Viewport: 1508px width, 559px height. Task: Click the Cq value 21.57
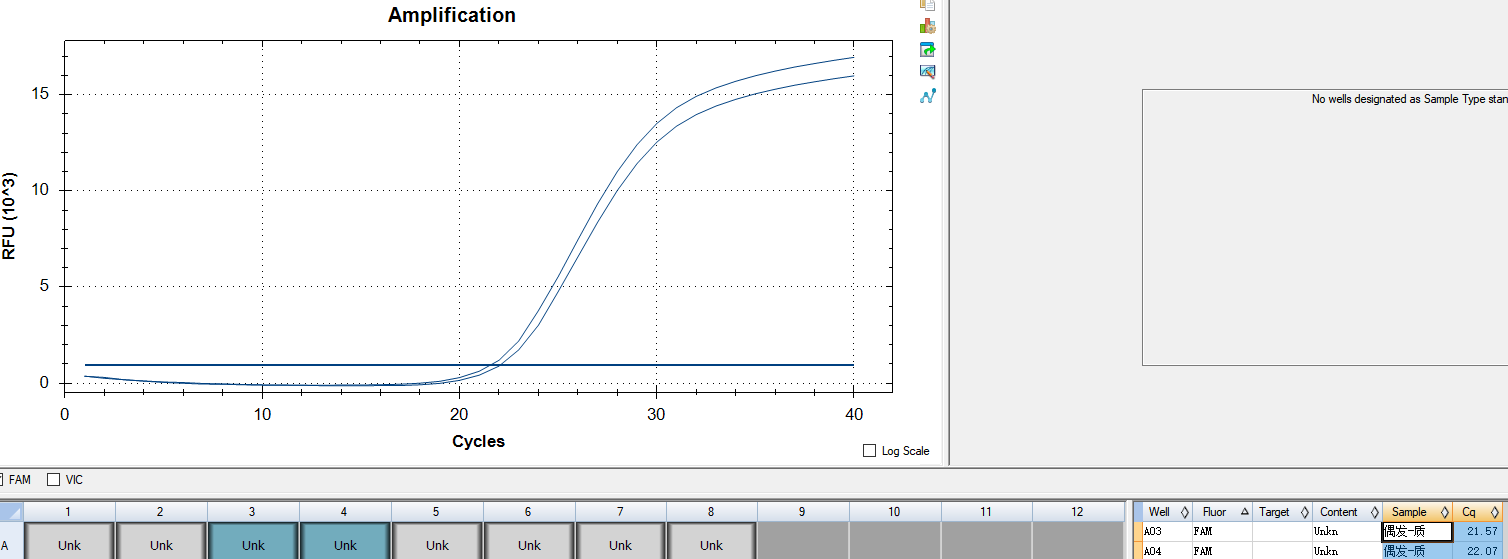(1477, 532)
